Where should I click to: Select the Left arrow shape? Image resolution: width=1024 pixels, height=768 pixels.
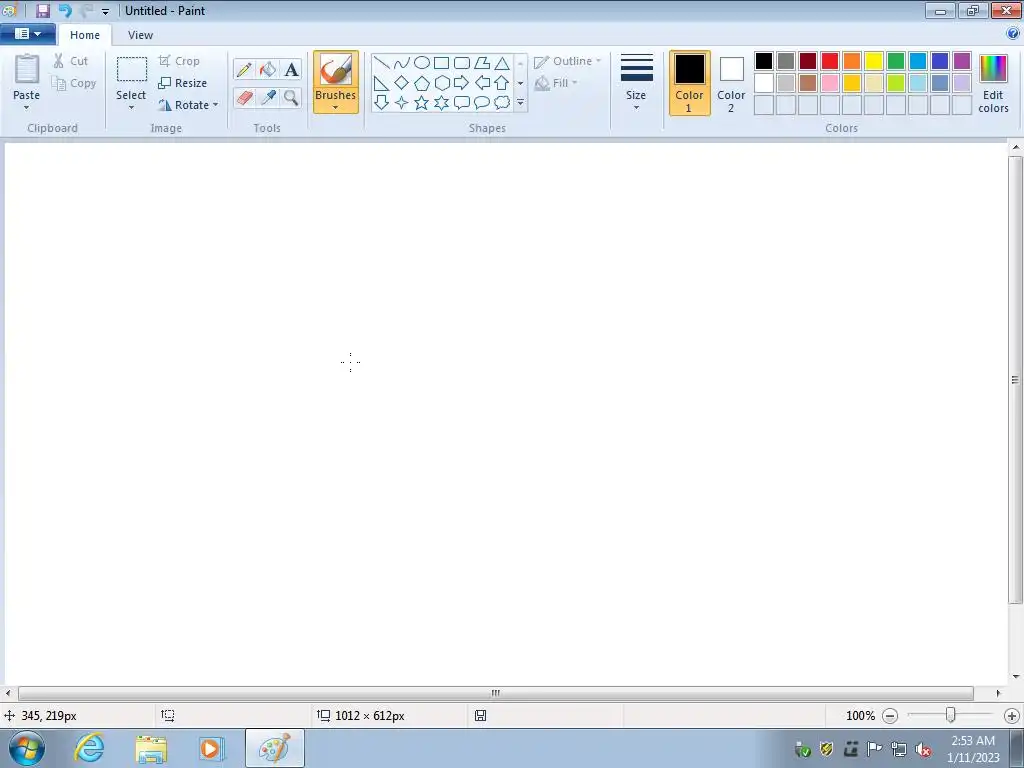[x=482, y=83]
